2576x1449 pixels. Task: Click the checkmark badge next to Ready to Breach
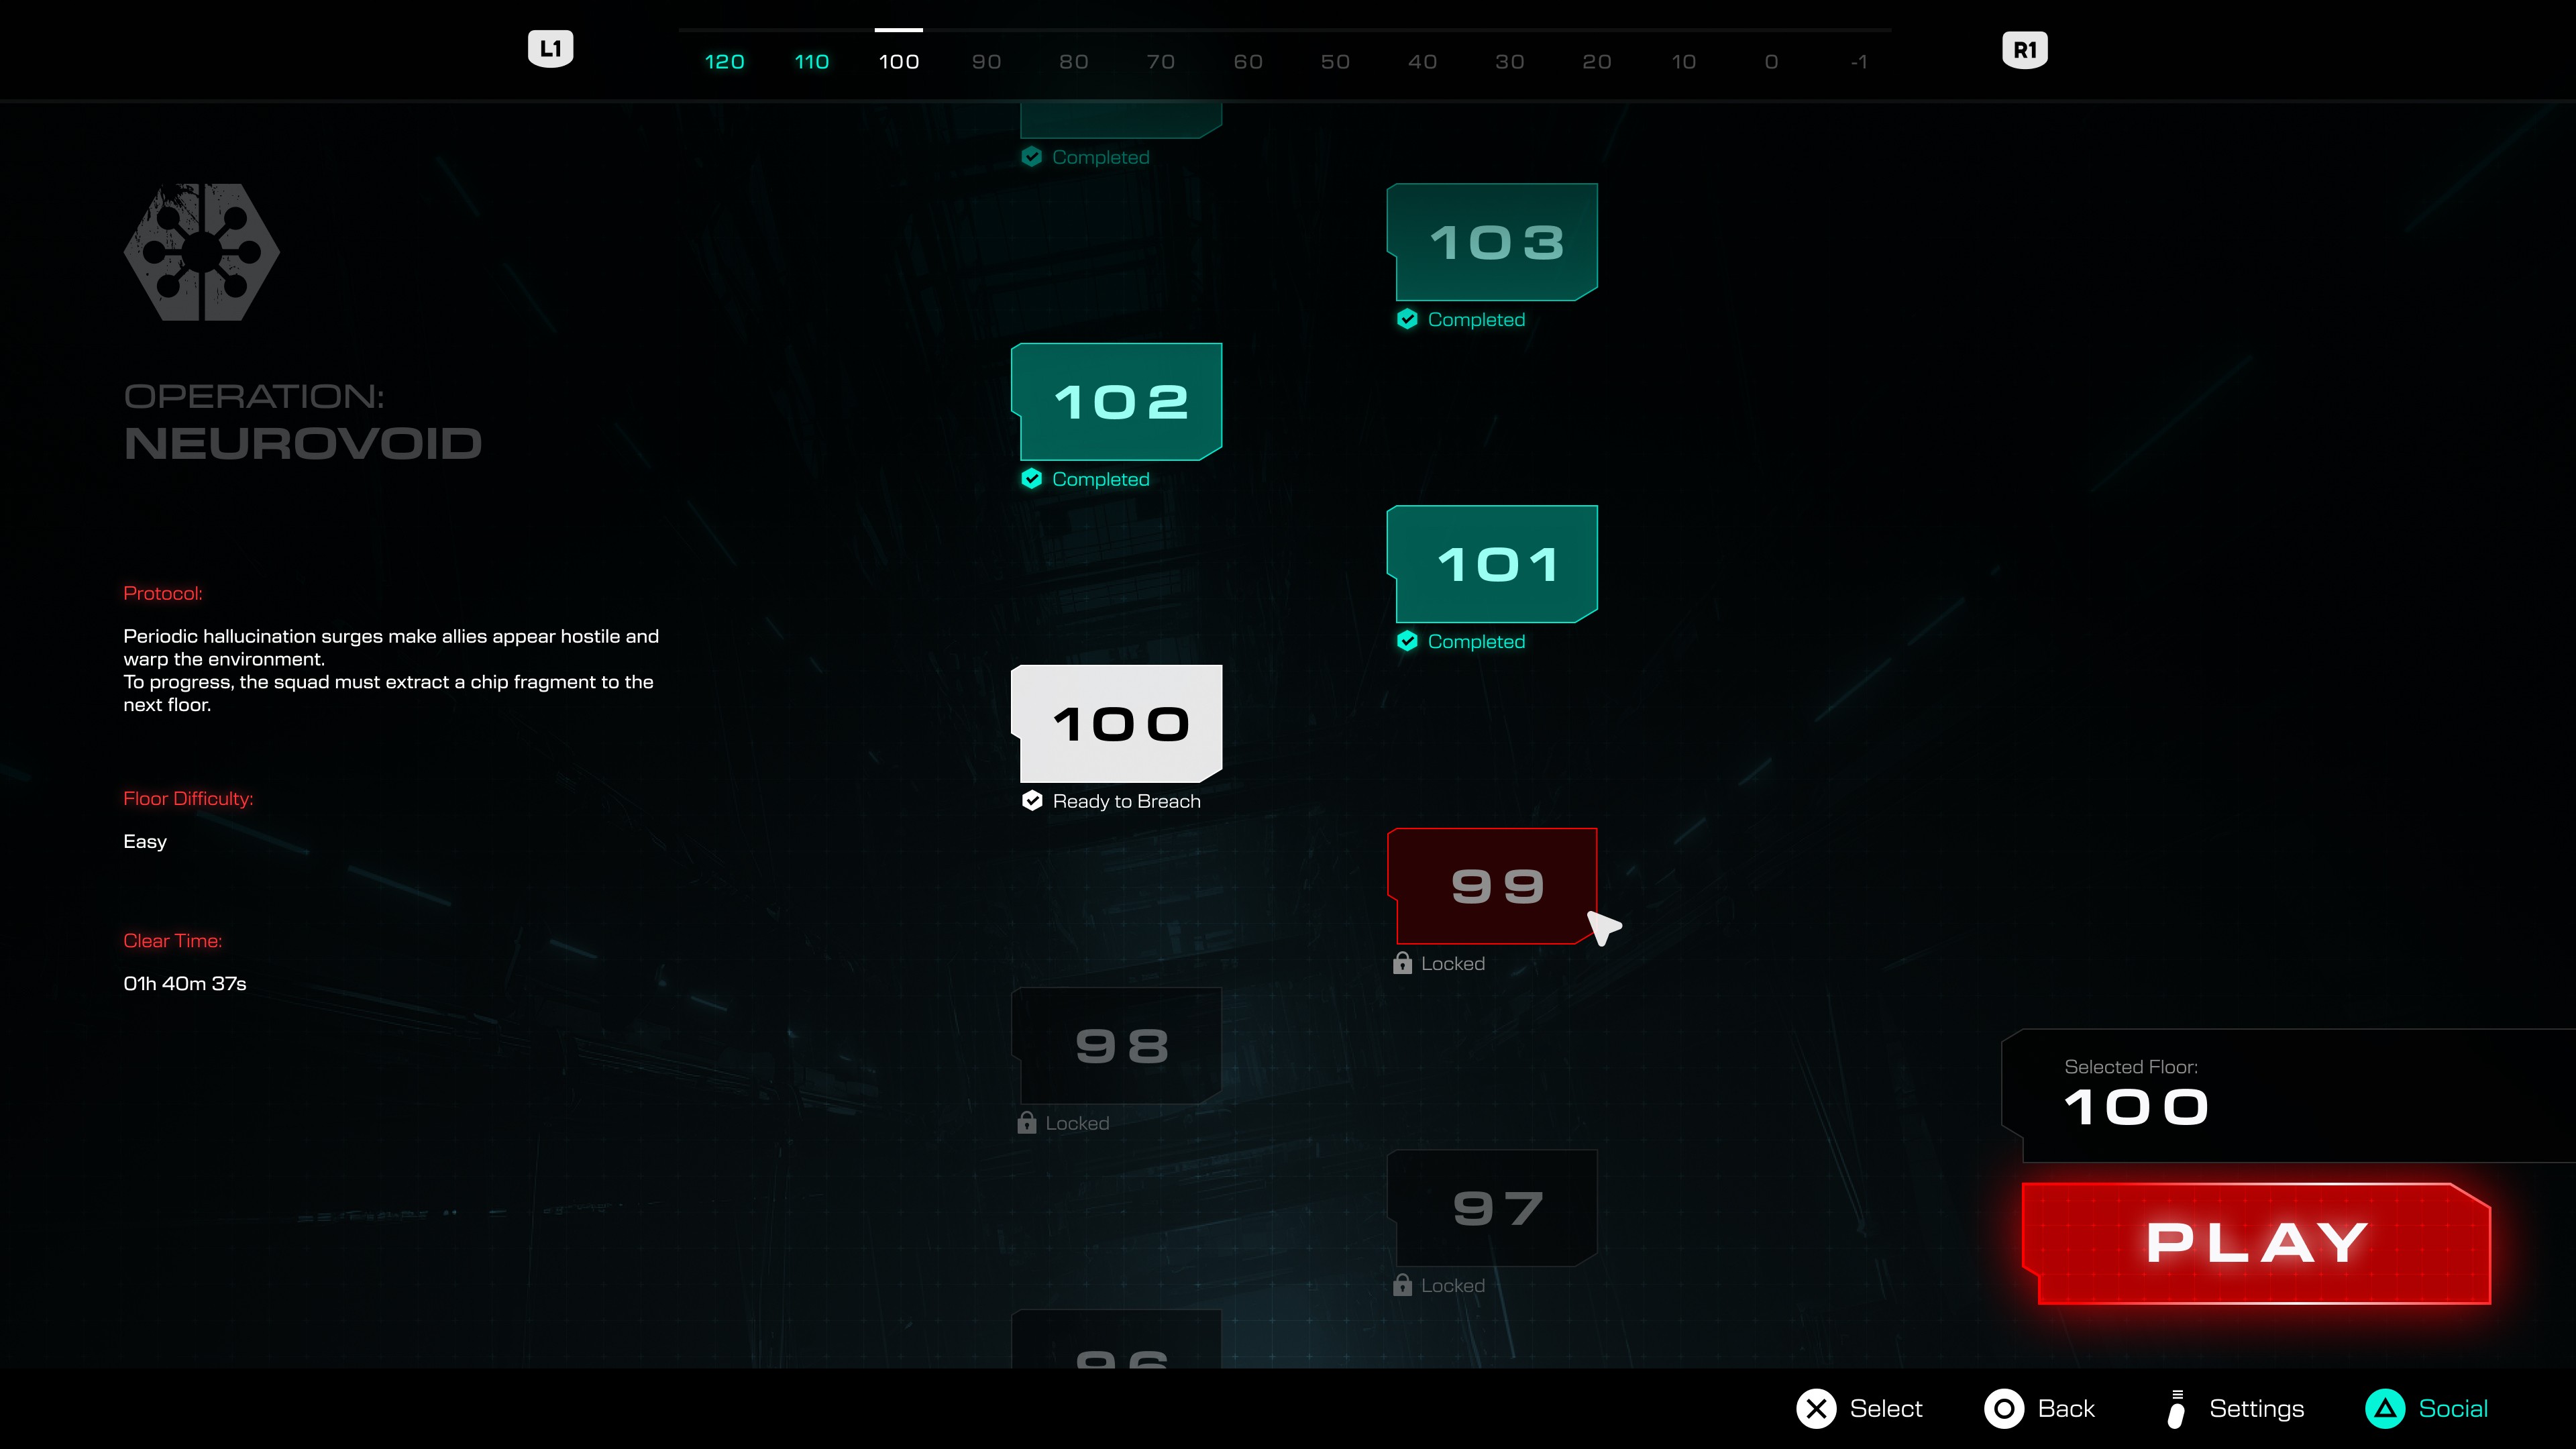pyautogui.click(x=1032, y=800)
